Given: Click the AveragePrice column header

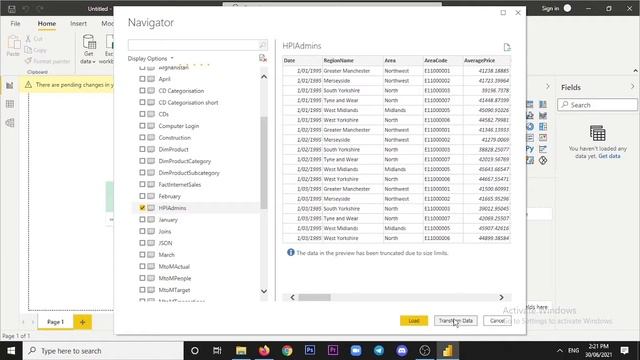Looking at the screenshot, I should 486,60.
